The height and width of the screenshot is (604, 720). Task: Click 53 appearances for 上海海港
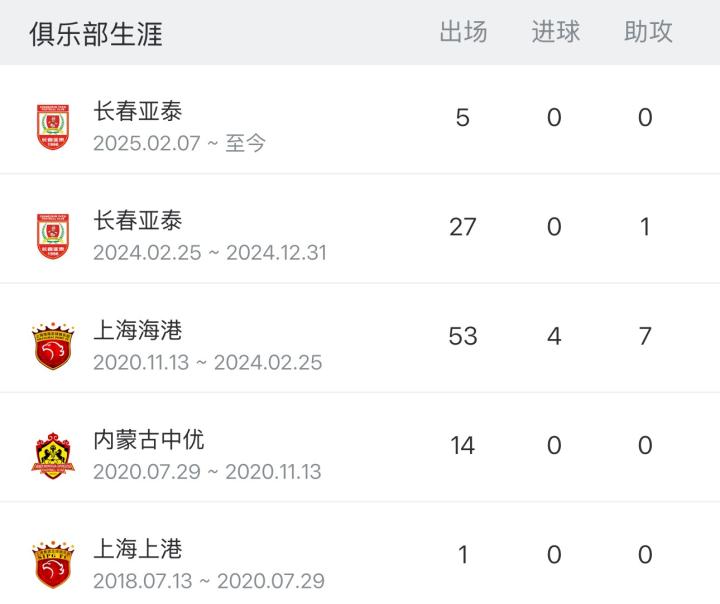(x=463, y=336)
